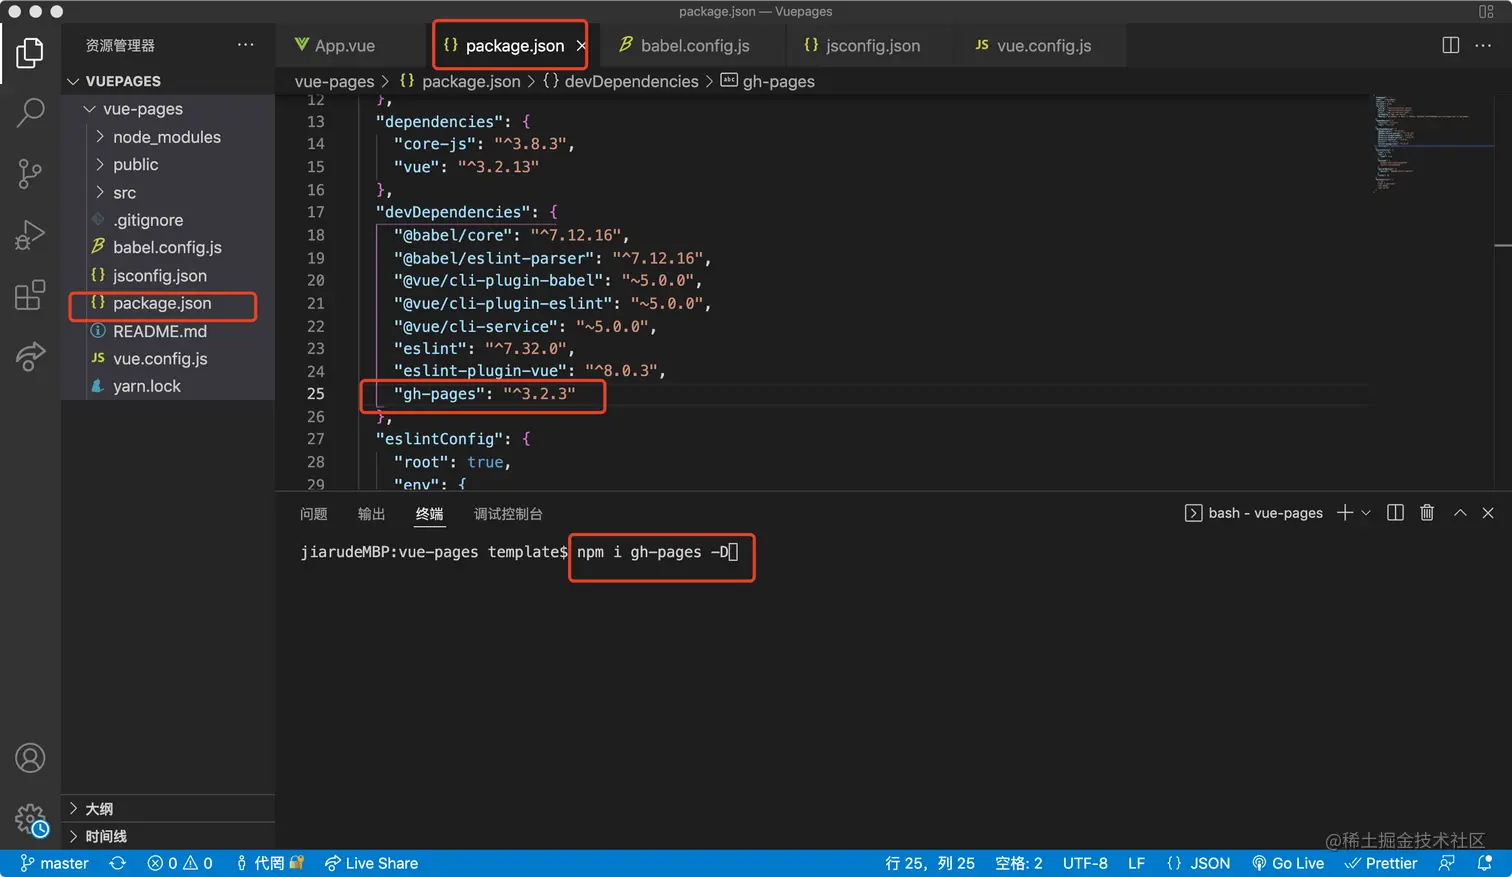Open new terminal profile dropdown arrow

coord(1366,513)
